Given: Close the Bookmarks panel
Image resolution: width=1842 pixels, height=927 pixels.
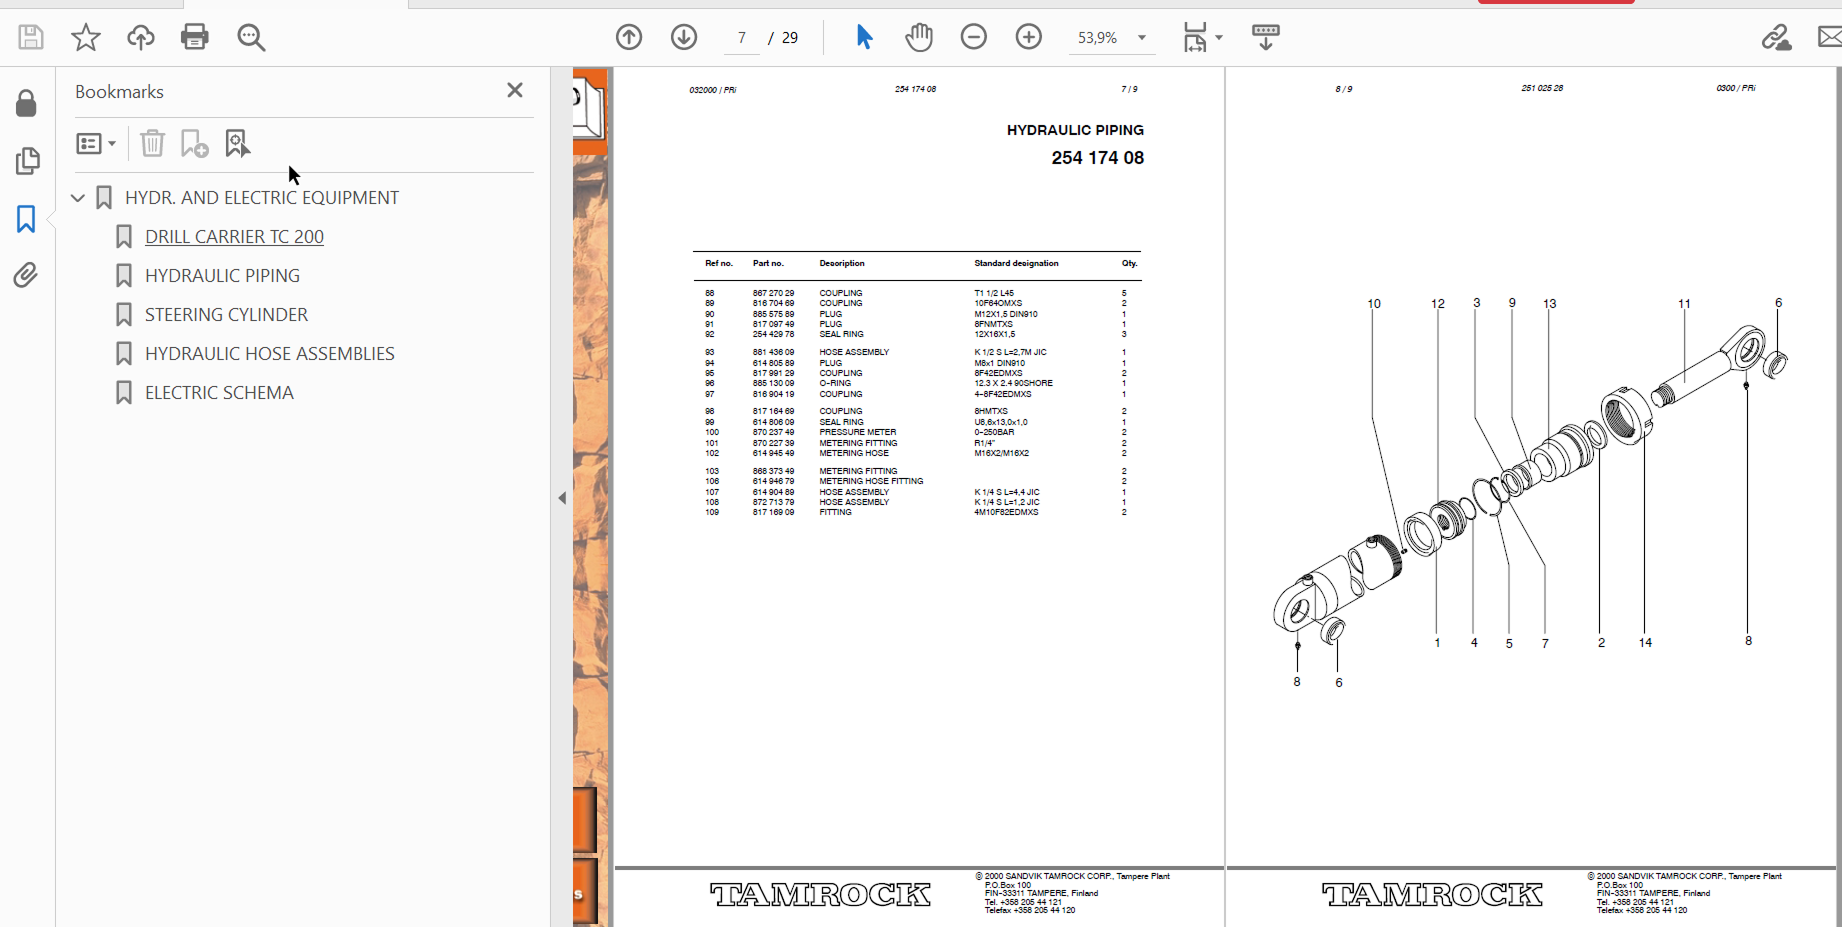Looking at the screenshot, I should point(515,90).
